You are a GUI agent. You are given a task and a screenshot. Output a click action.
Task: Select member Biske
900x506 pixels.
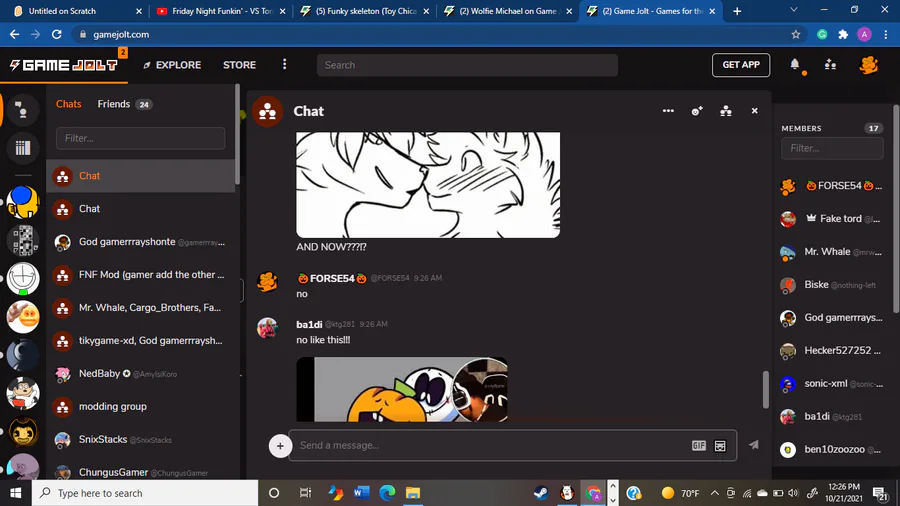point(831,285)
